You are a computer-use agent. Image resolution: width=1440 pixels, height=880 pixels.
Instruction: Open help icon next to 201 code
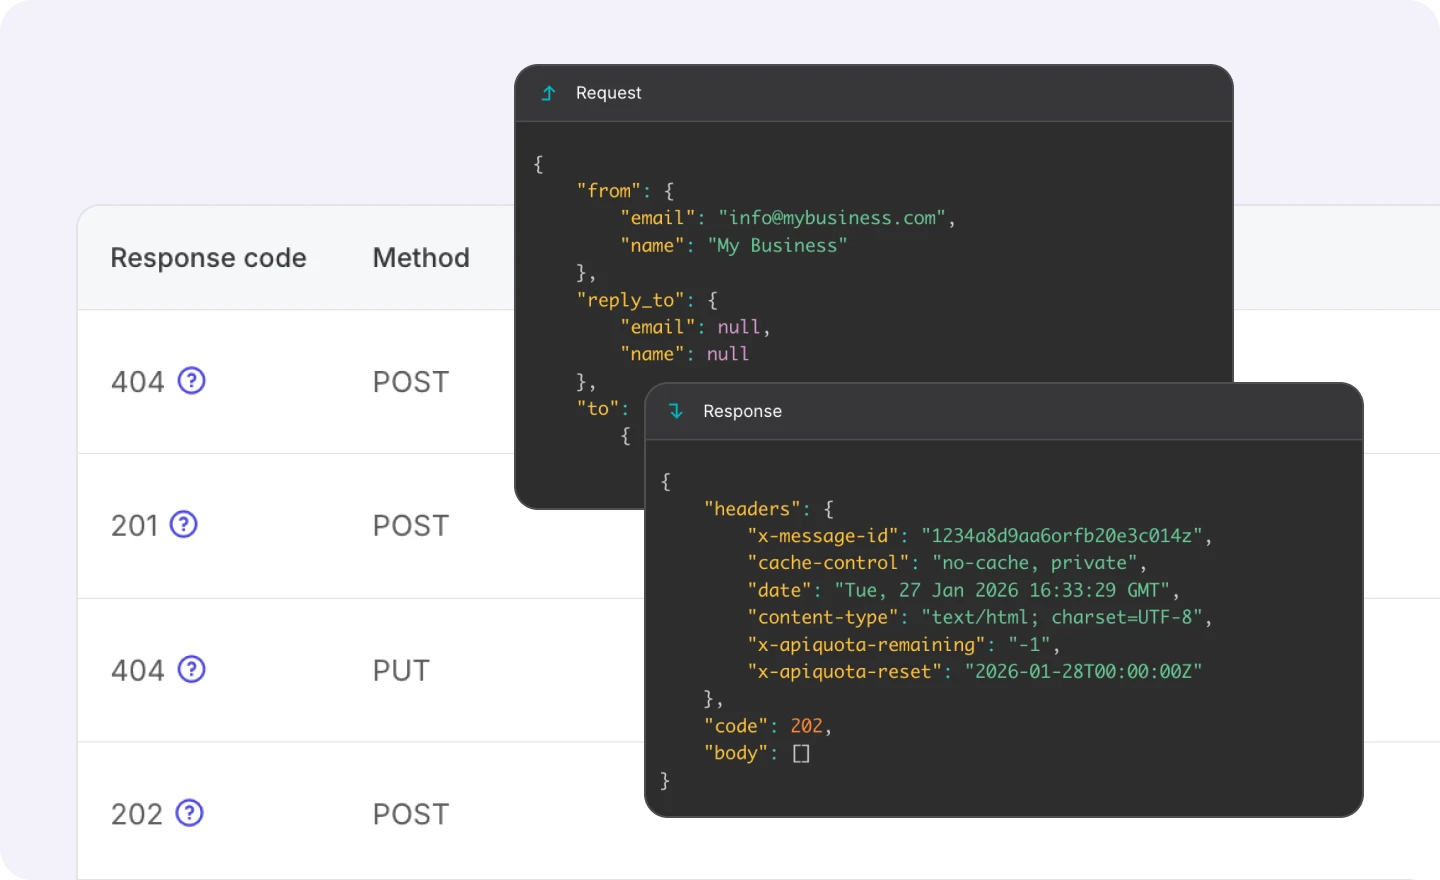pyautogui.click(x=184, y=525)
